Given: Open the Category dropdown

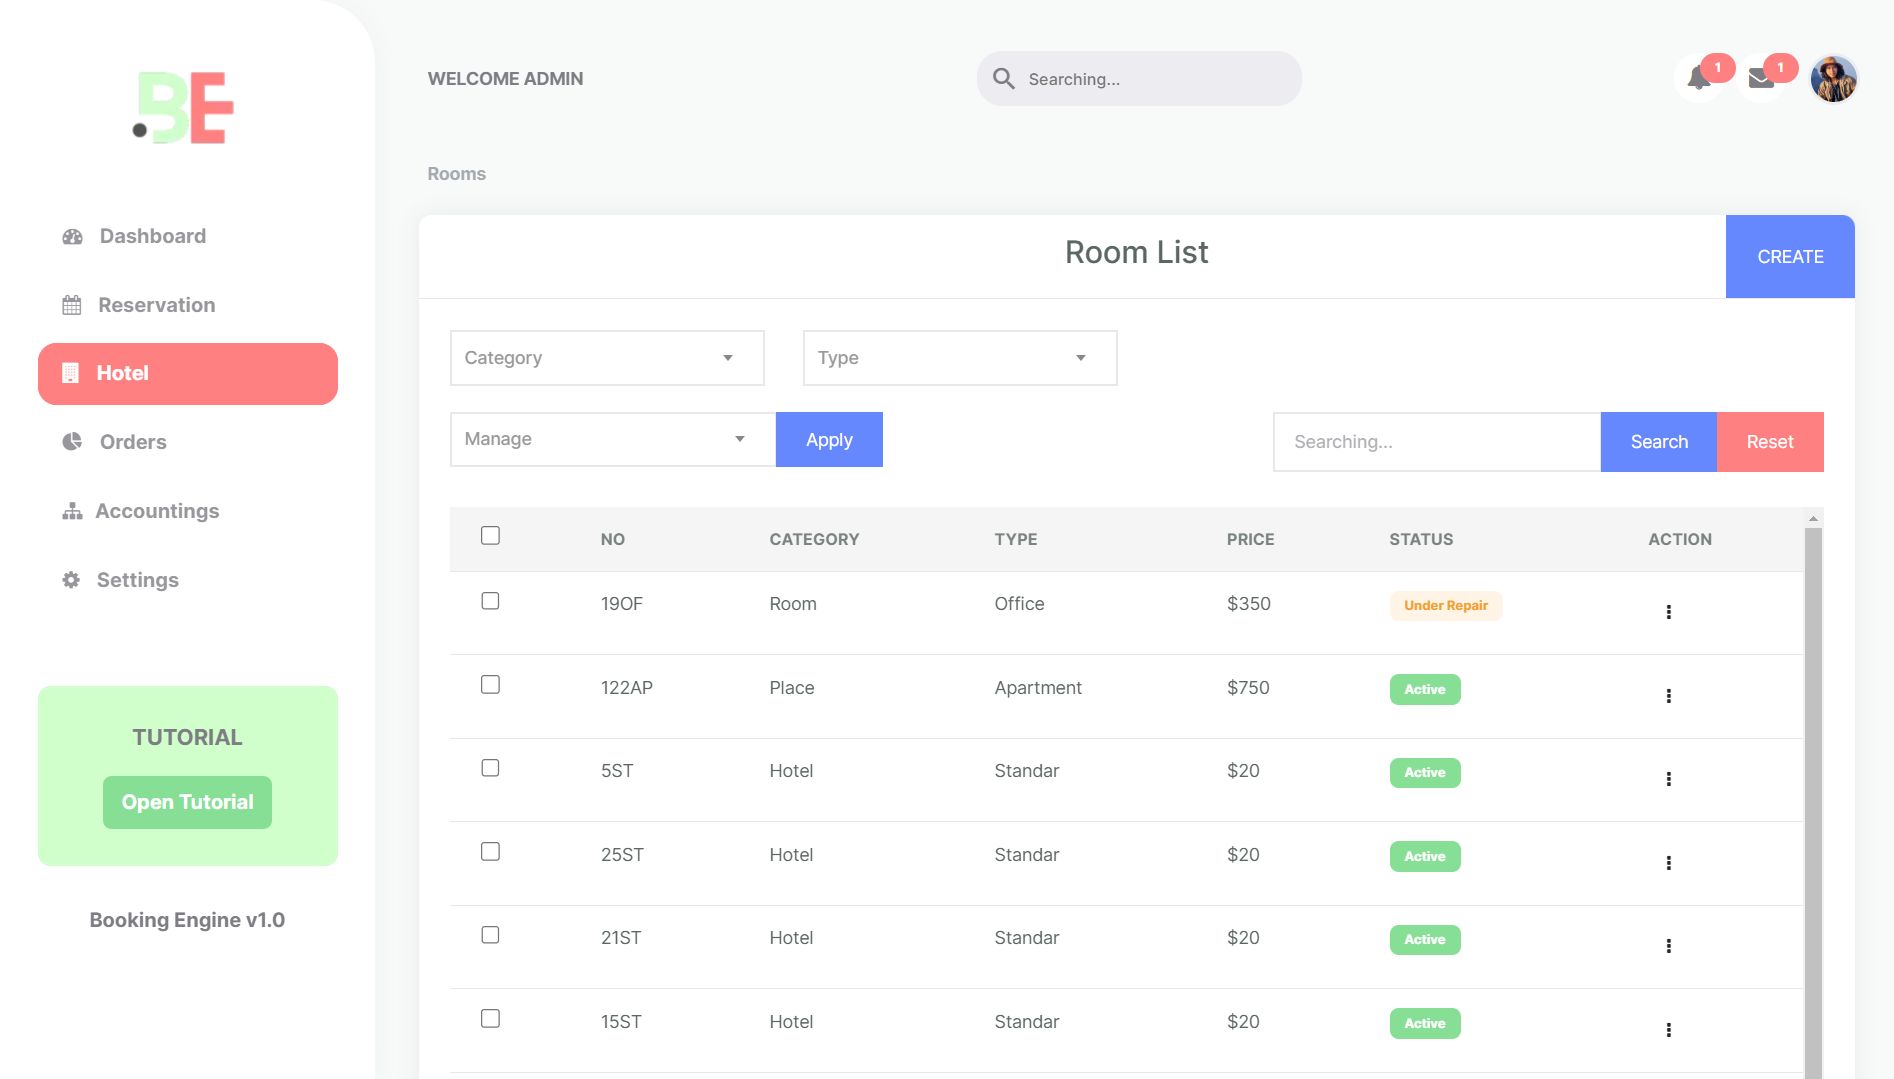Looking at the screenshot, I should click(x=606, y=357).
